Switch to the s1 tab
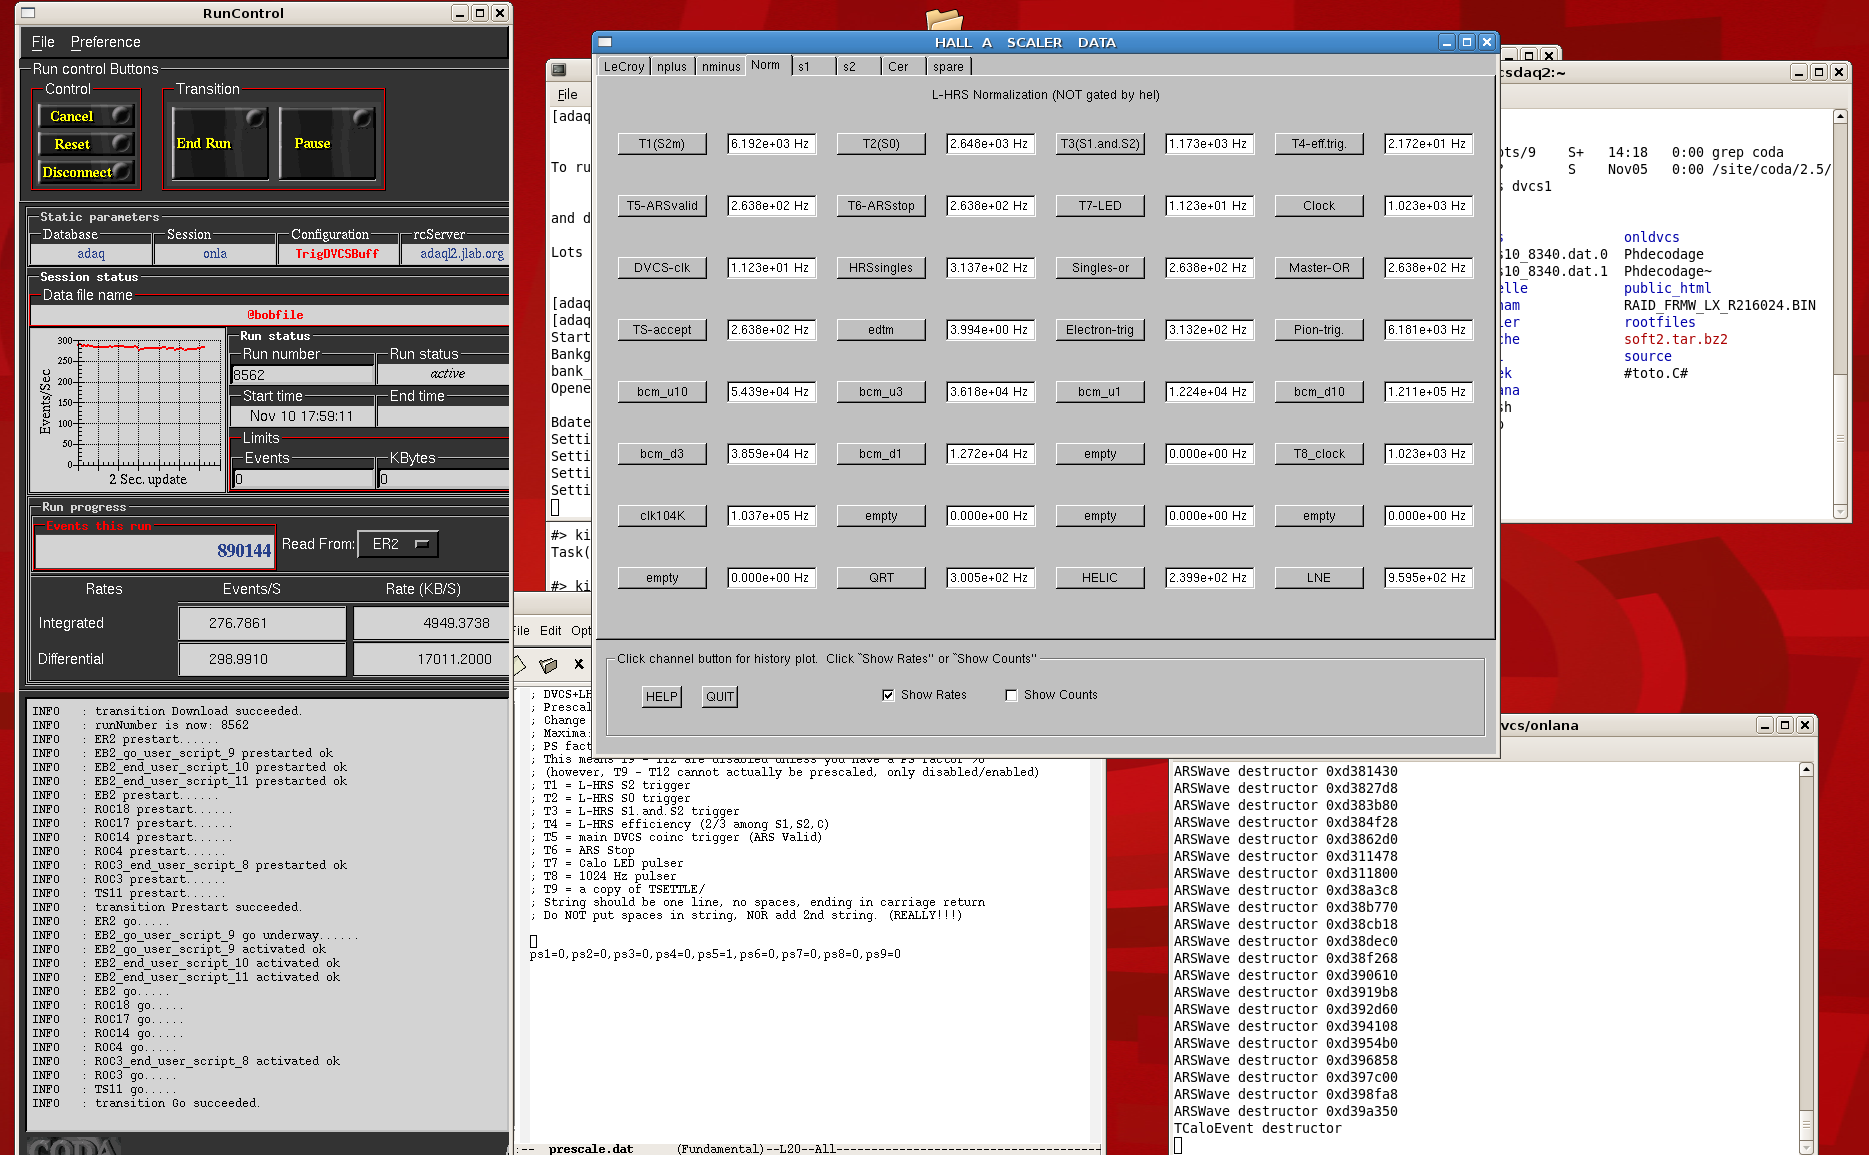 click(813, 67)
